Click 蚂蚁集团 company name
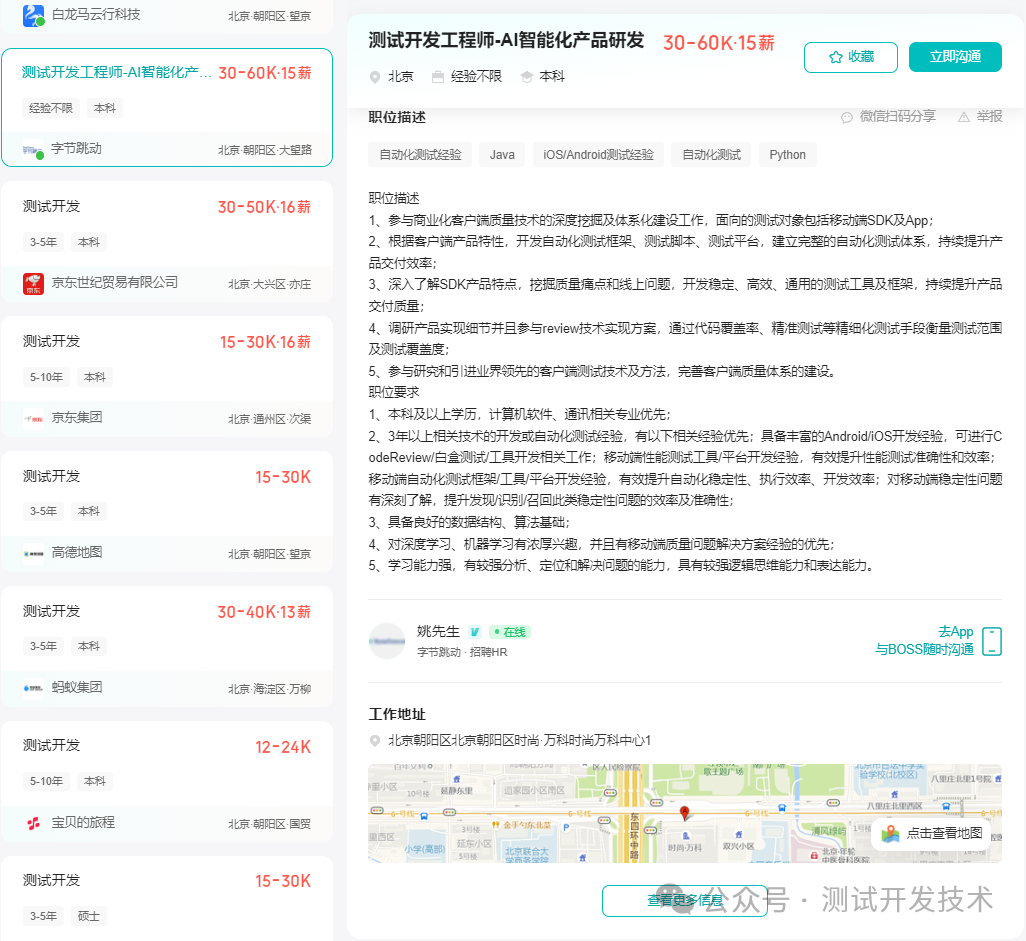This screenshot has height=941, width=1026. click(77, 686)
